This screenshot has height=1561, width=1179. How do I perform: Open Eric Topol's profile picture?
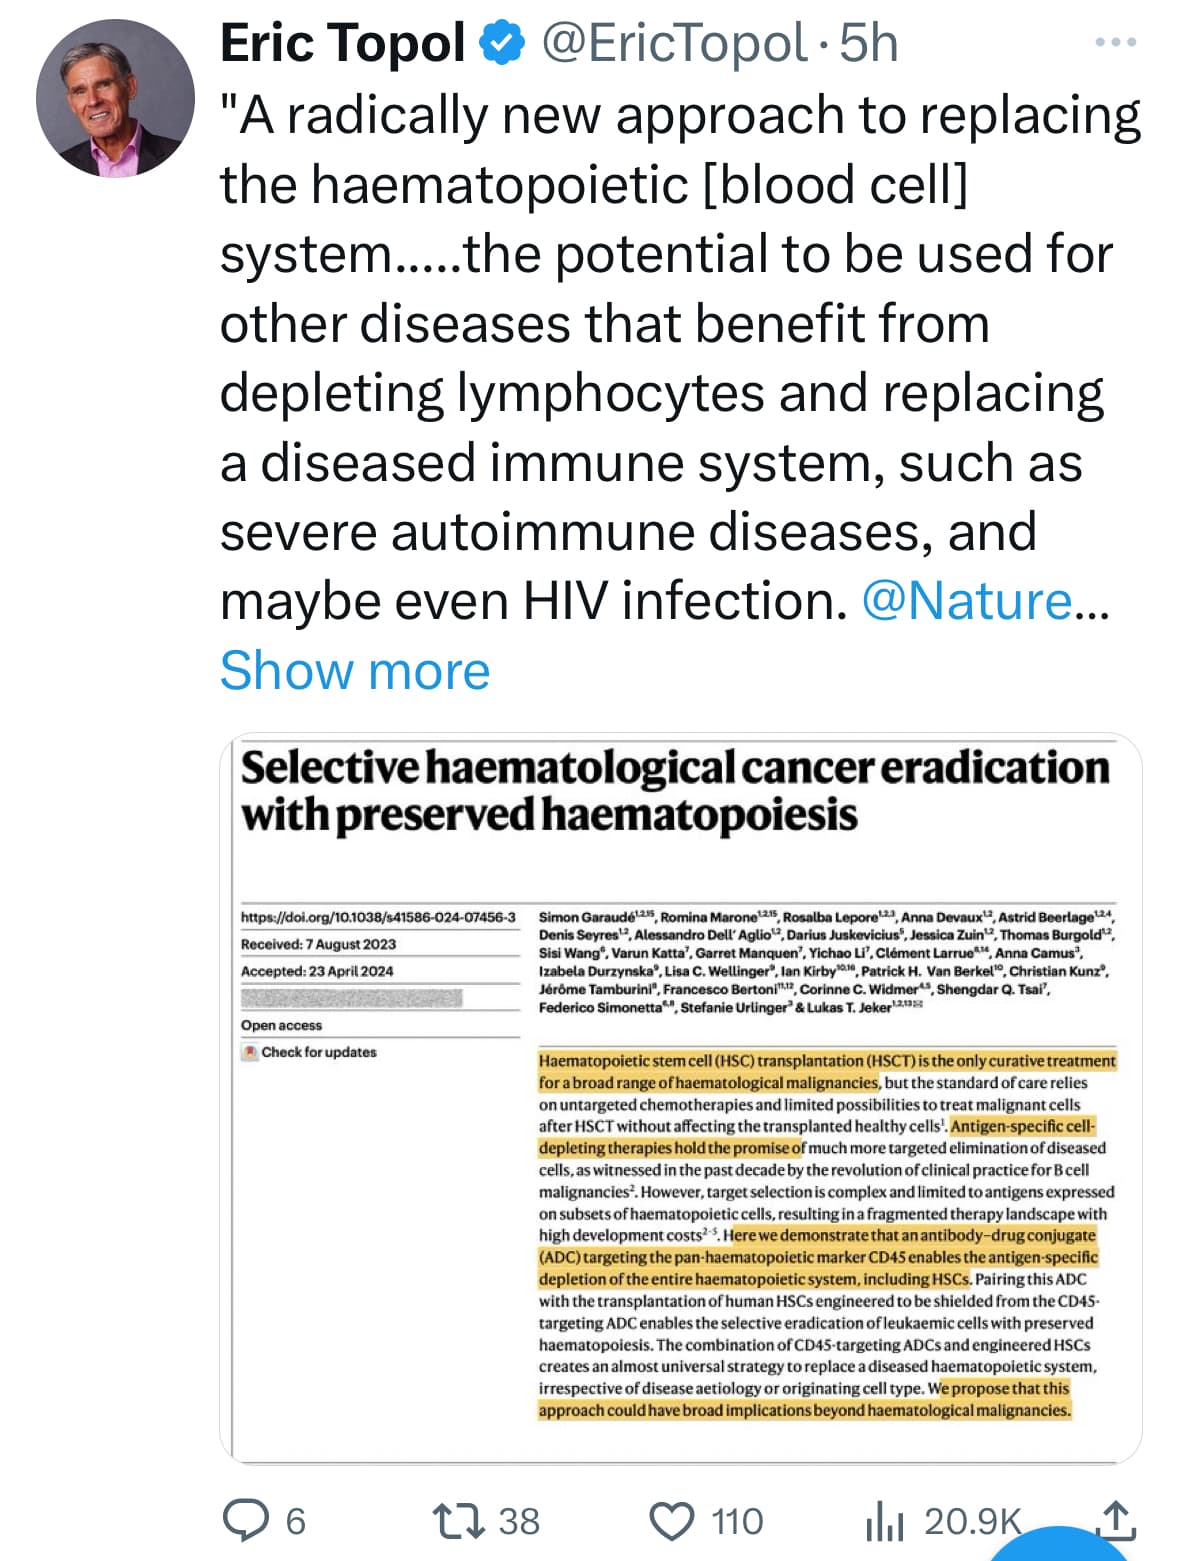[115, 99]
